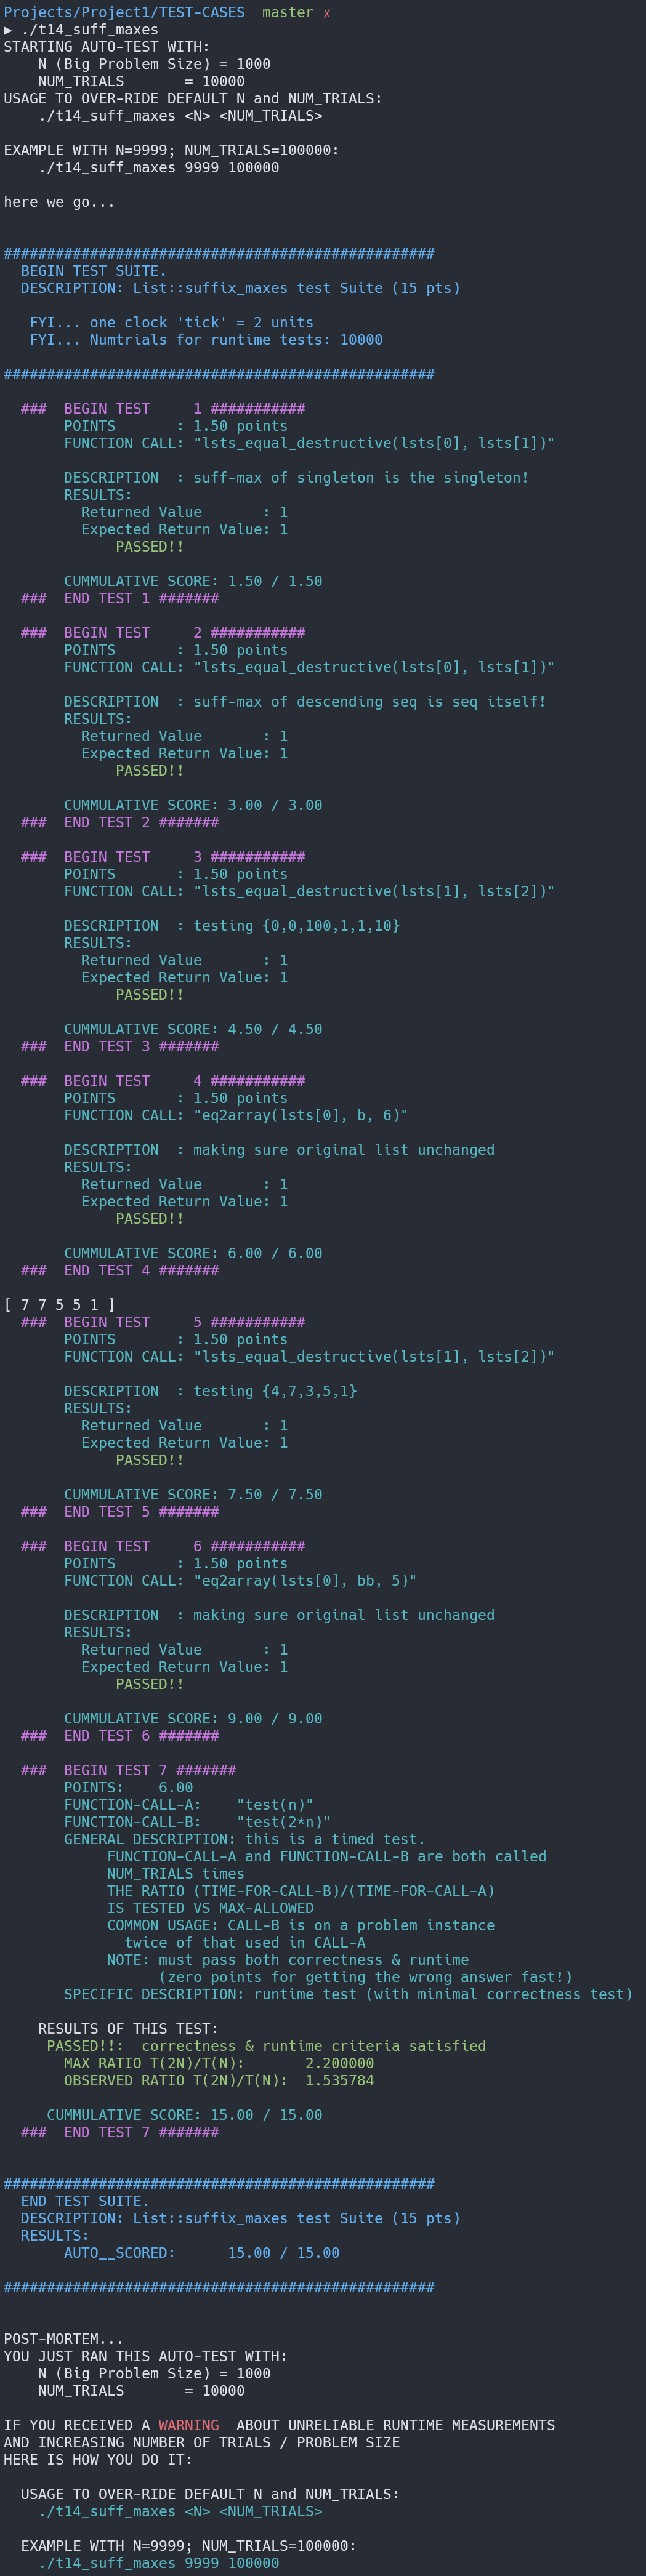646x2576 pixels.
Task: Click PASSED!! under test 2 results
Action: point(149,771)
